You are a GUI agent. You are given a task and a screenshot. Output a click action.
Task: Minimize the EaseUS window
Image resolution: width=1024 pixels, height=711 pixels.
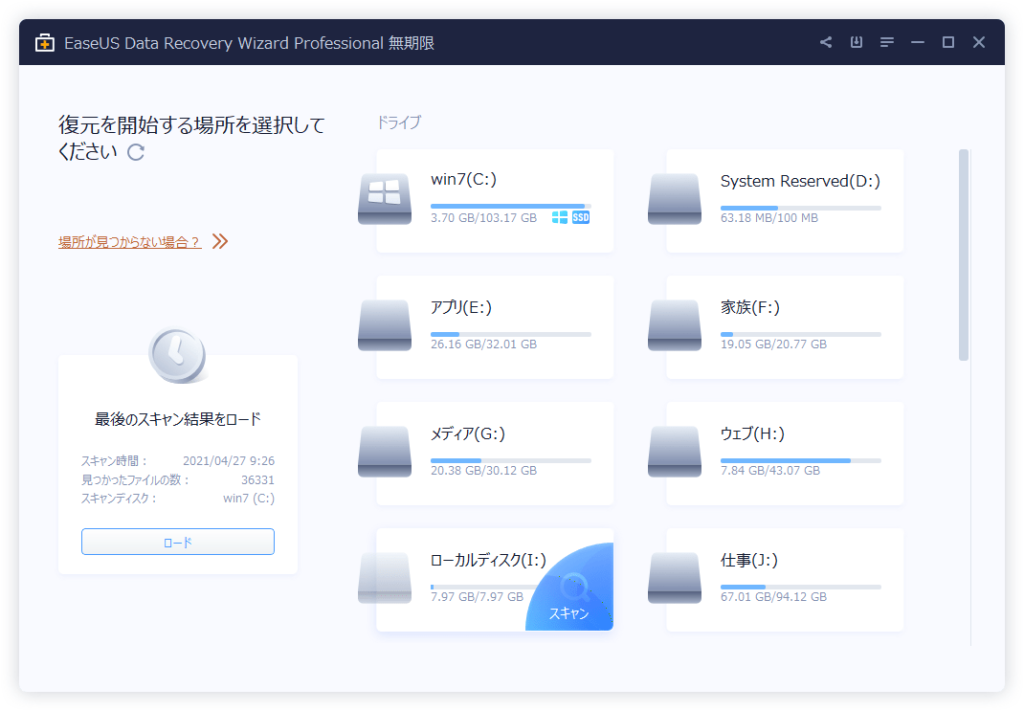[x=918, y=42]
